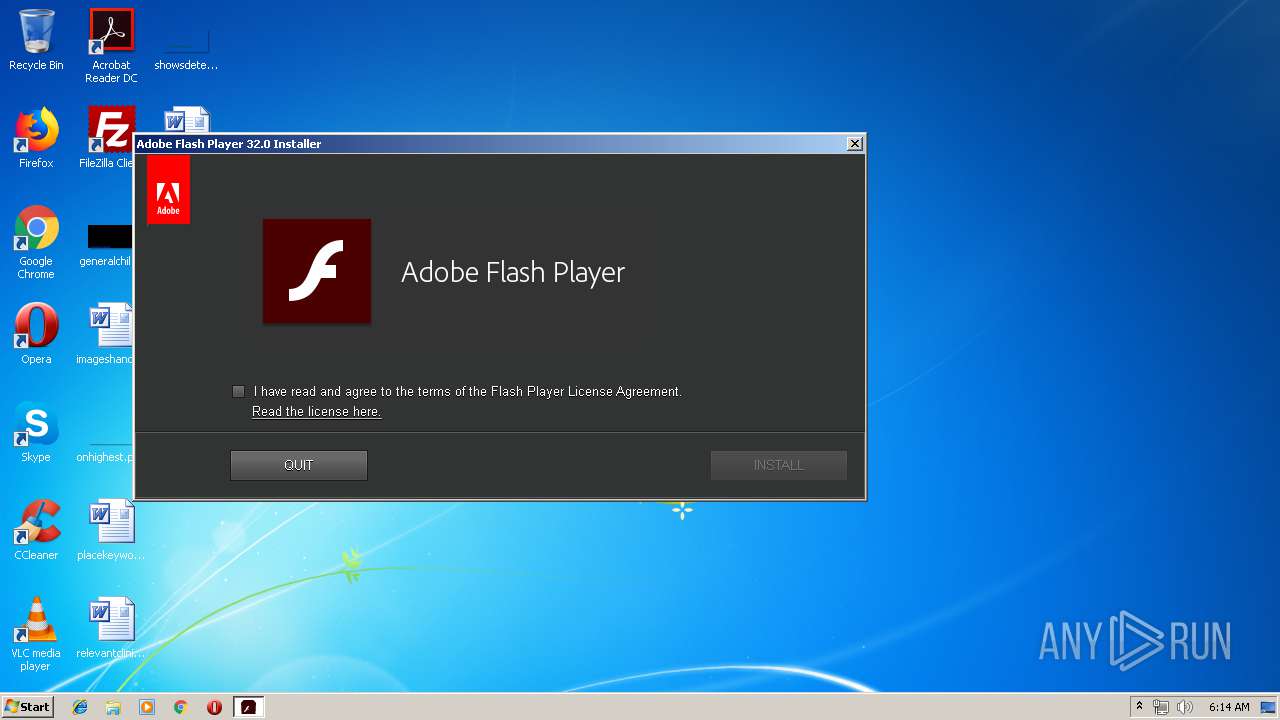
Task: Select the relevantdini... Word document
Action: [x=111, y=628]
